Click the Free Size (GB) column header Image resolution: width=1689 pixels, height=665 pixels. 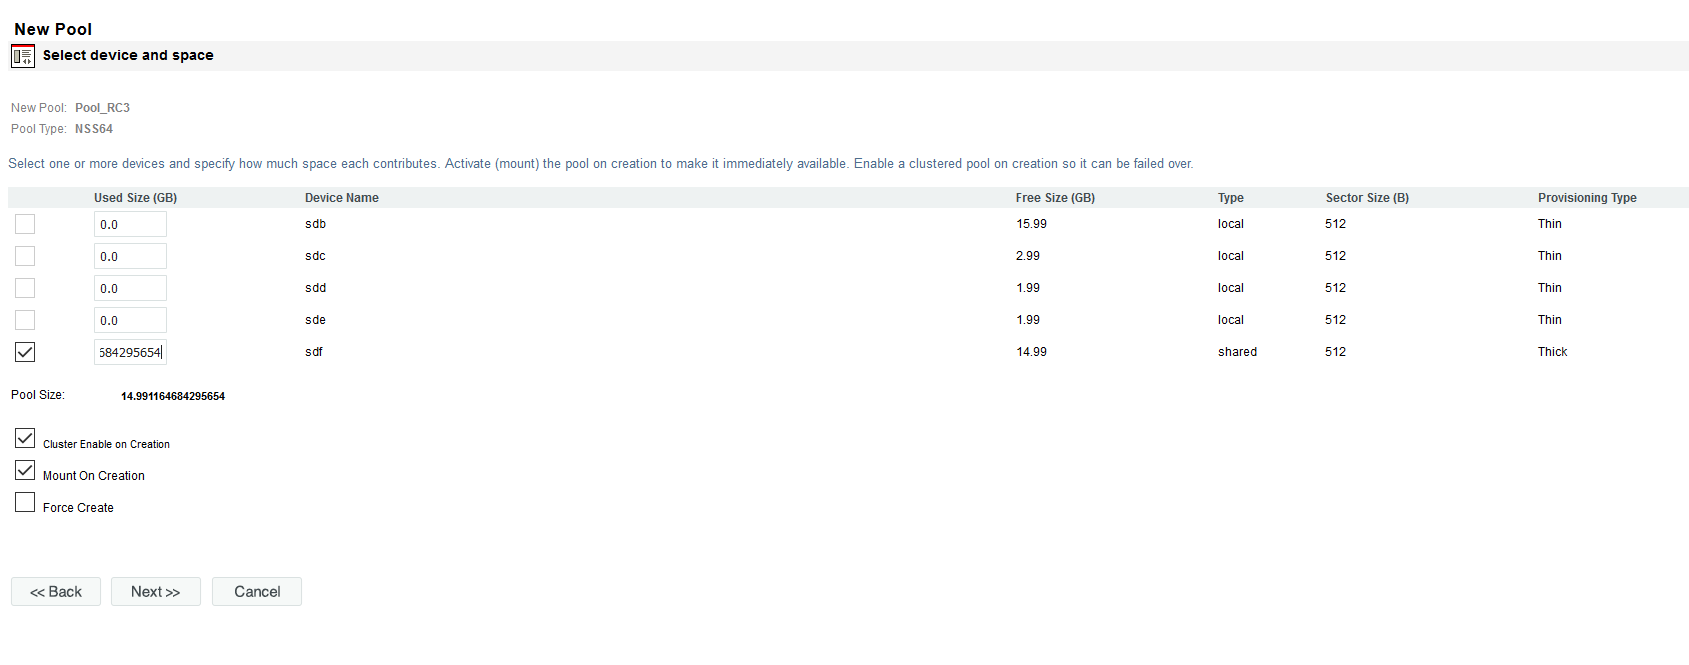[1056, 198]
